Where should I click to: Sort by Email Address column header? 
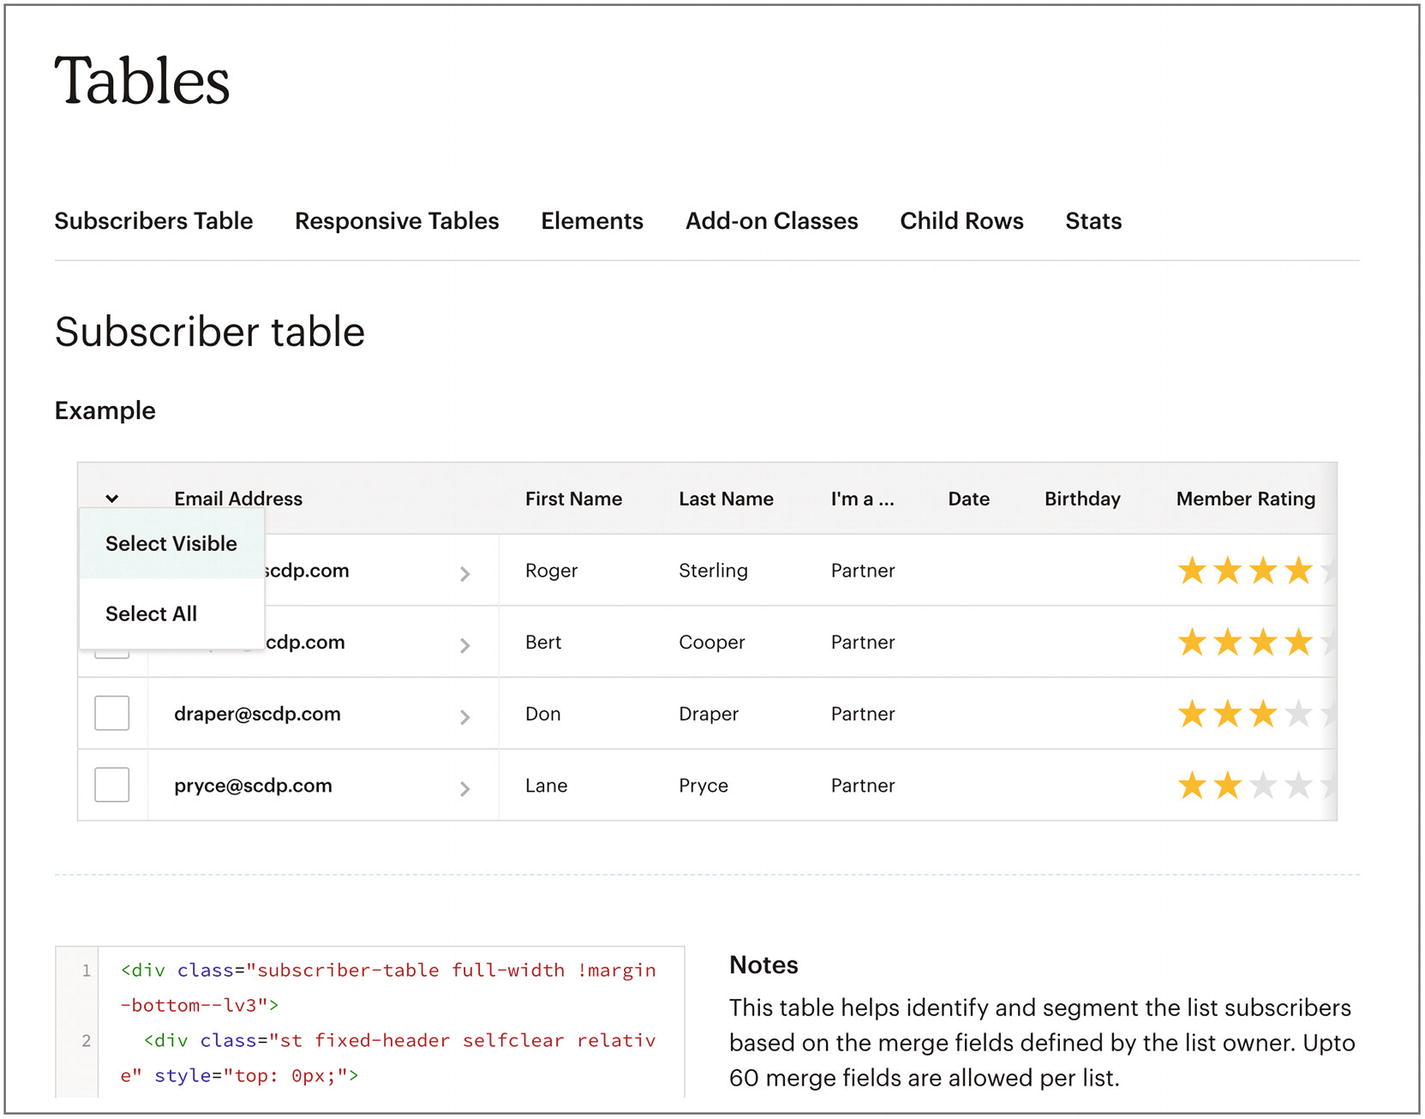(238, 498)
